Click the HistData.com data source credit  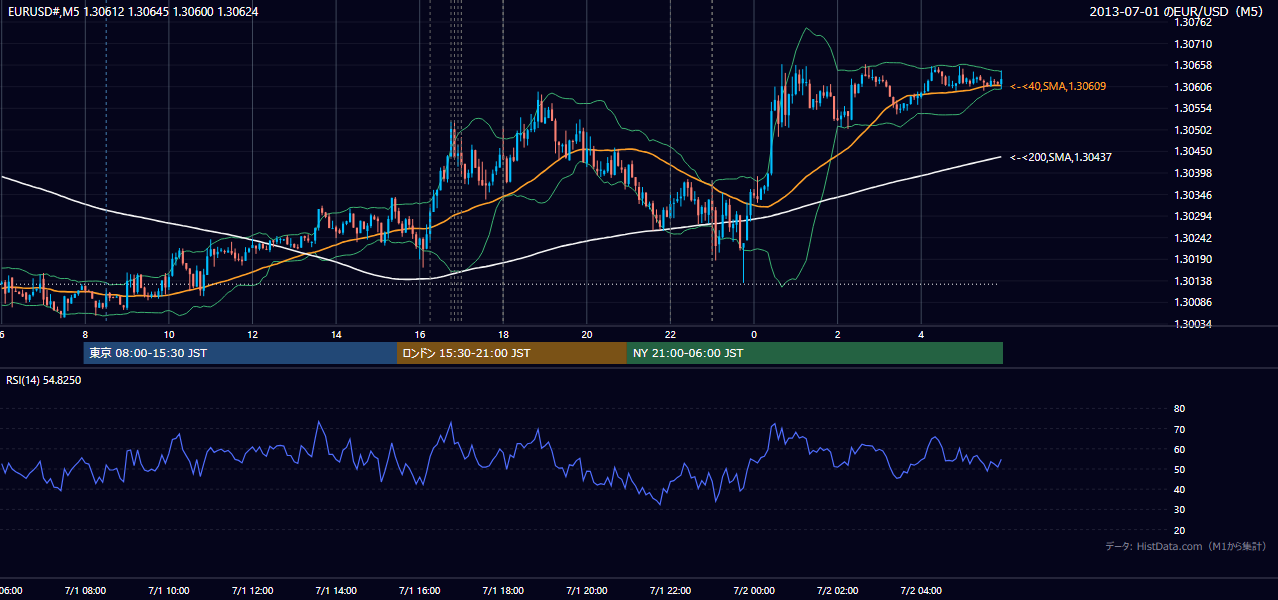click(1186, 546)
